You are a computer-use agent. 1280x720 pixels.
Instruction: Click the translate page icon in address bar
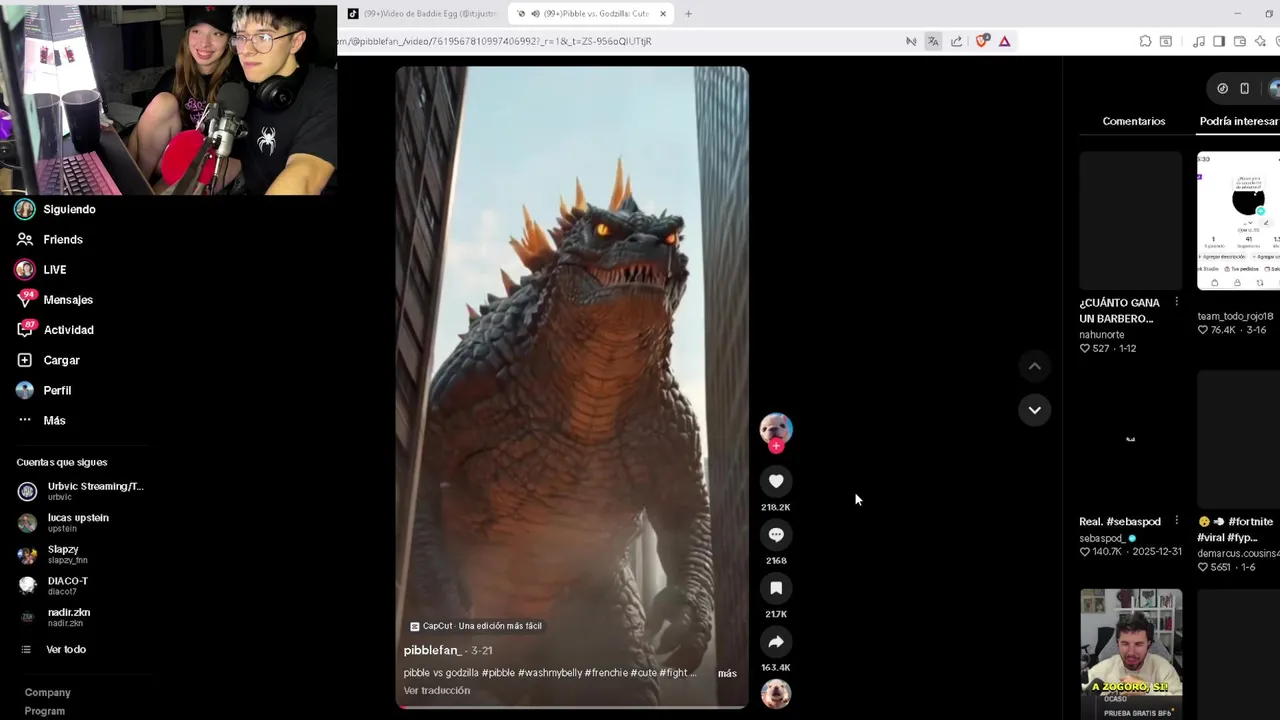(933, 41)
